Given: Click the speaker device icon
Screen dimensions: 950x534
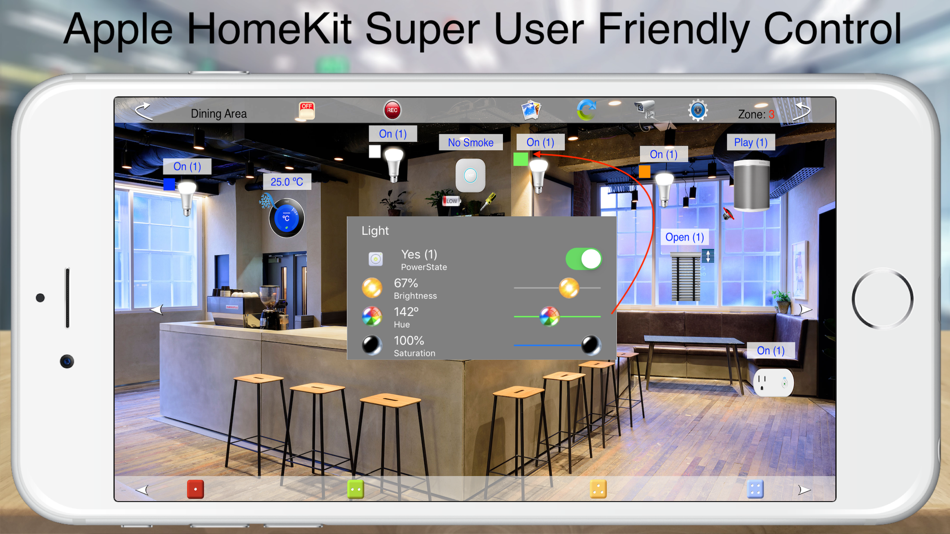Looking at the screenshot, I should click(751, 185).
